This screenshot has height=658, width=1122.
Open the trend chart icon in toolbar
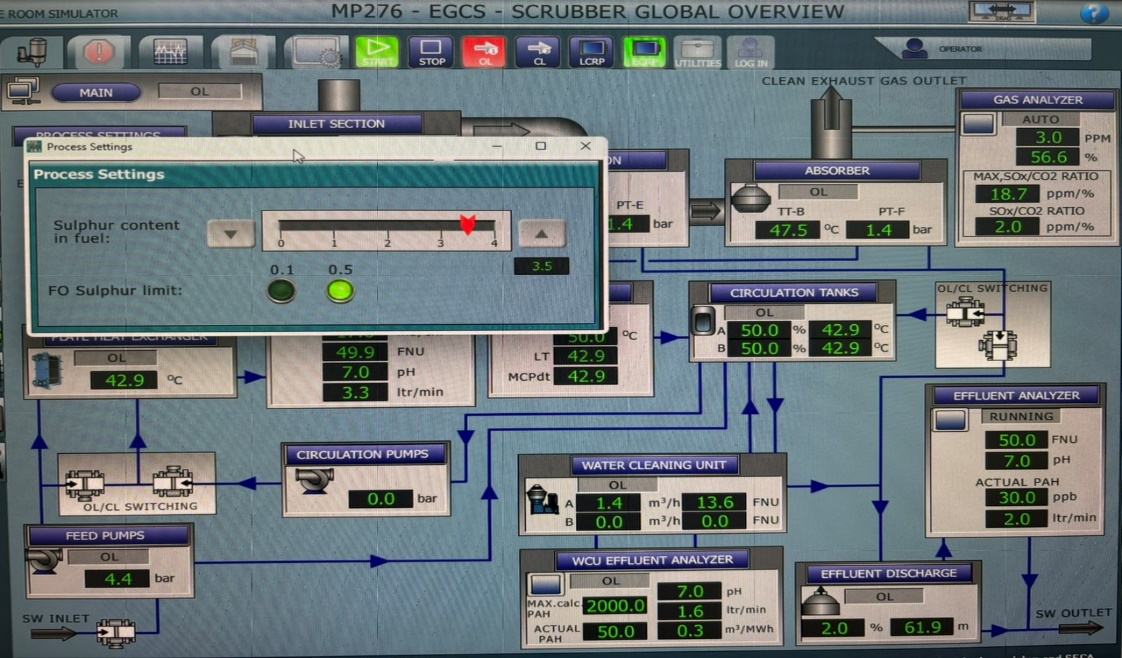pos(170,52)
